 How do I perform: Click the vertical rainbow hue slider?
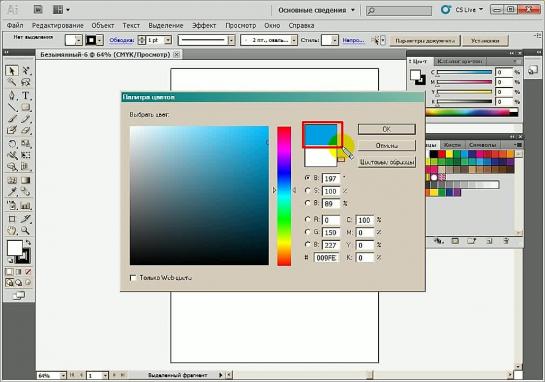coord(284,196)
